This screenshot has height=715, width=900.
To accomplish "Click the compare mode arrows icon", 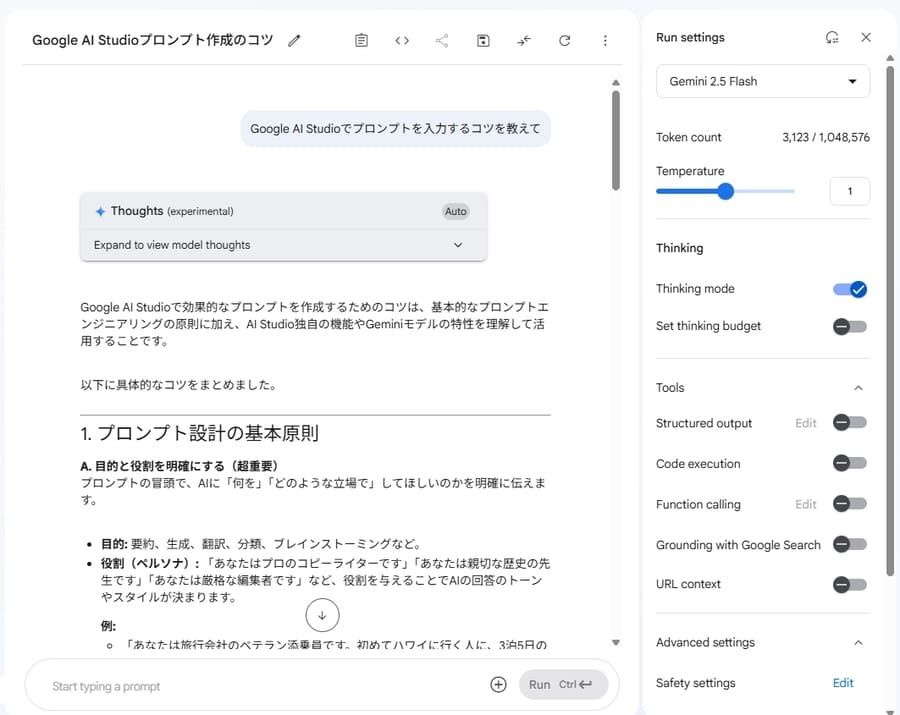I will coord(523,41).
